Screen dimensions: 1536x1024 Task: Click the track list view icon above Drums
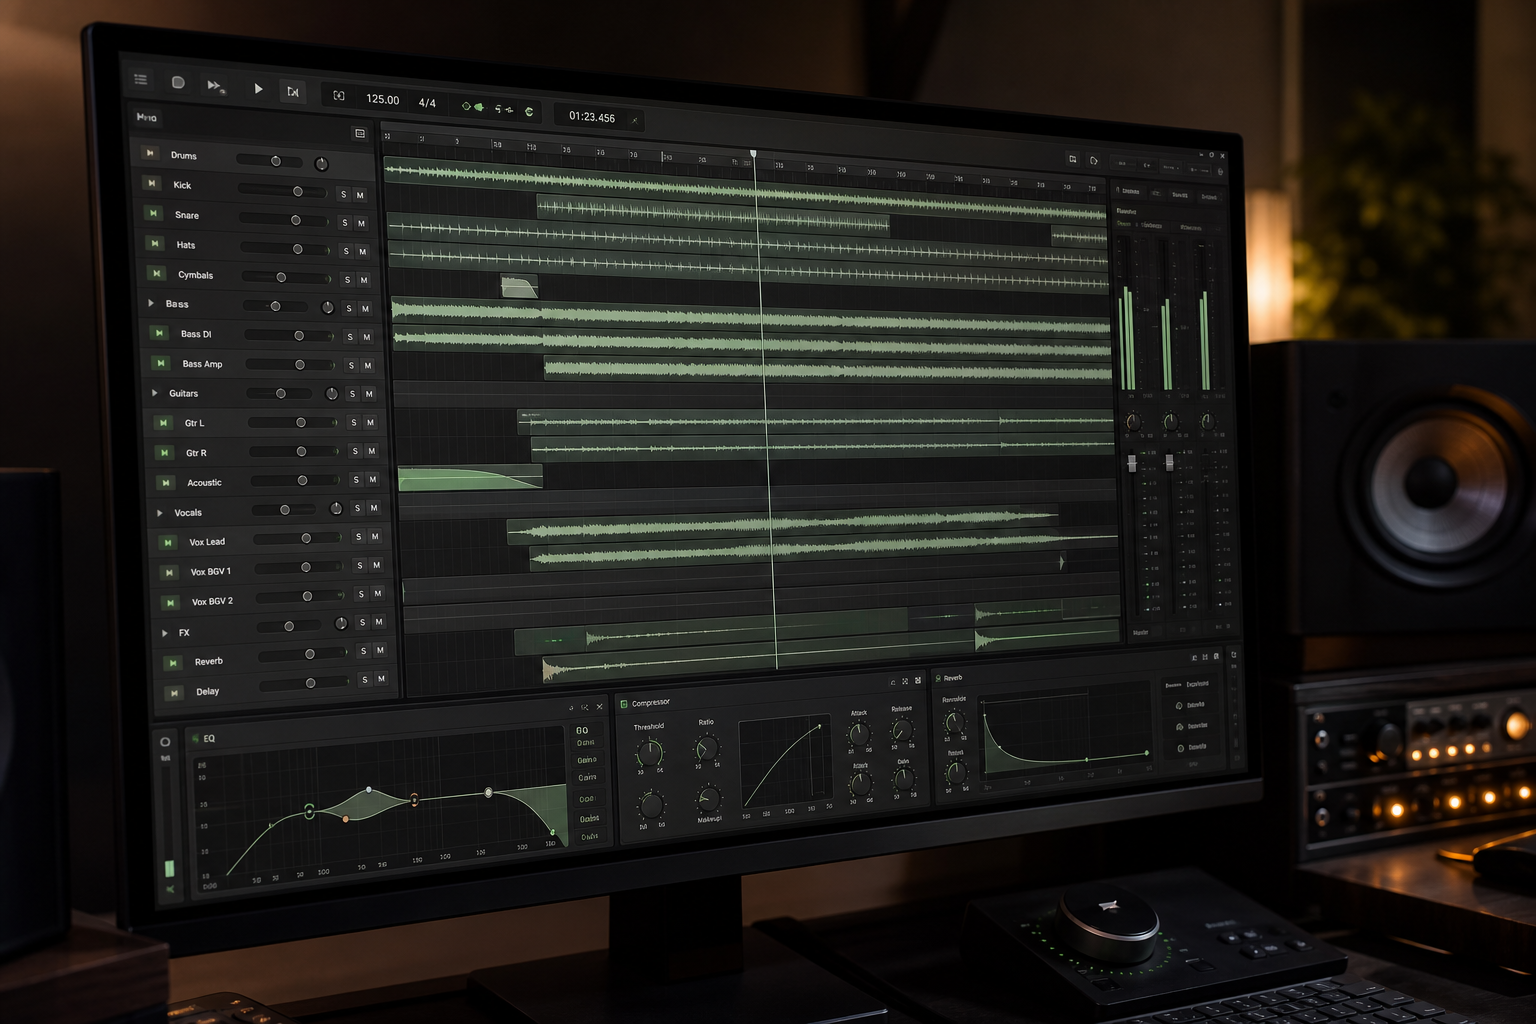360,133
